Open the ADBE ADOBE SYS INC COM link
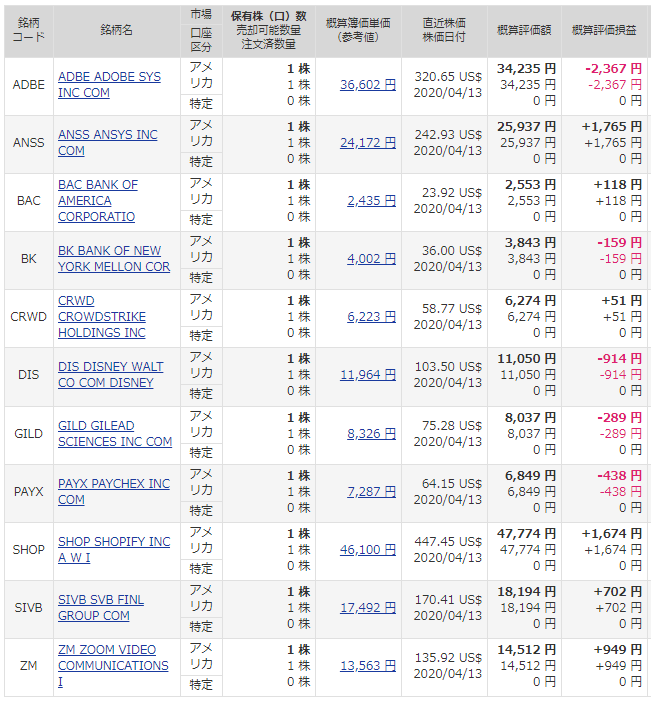Screen dimensions: 651x702 (x=109, y=85)
